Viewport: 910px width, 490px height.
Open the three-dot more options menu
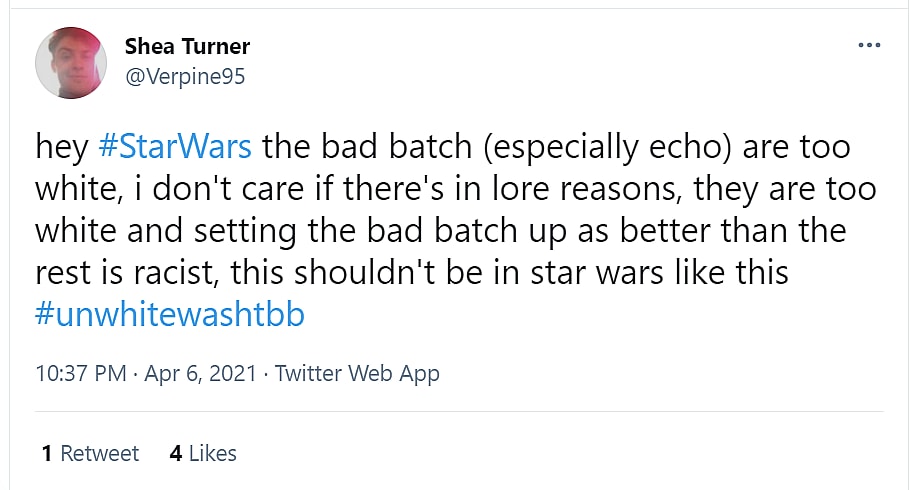(x=870, y=46)
